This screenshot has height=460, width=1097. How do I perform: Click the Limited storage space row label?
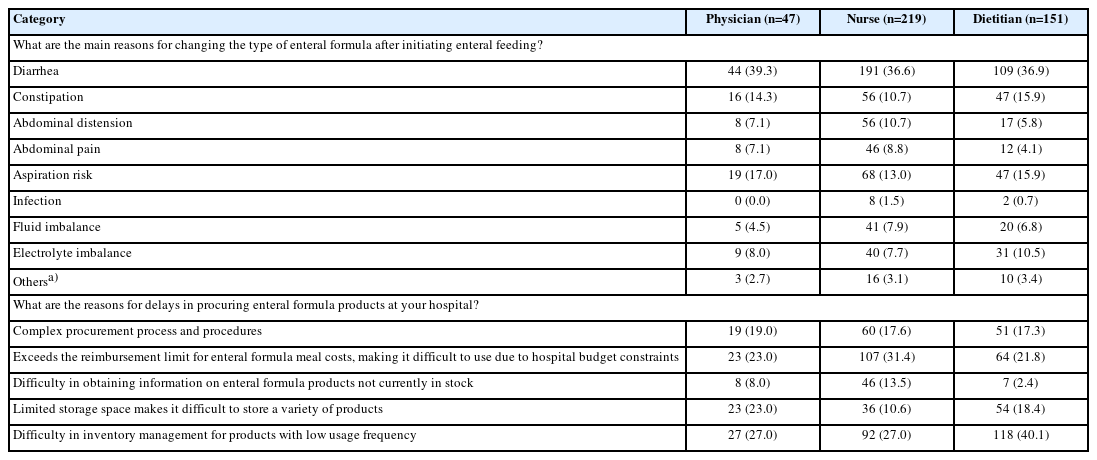tap(197, 410)
